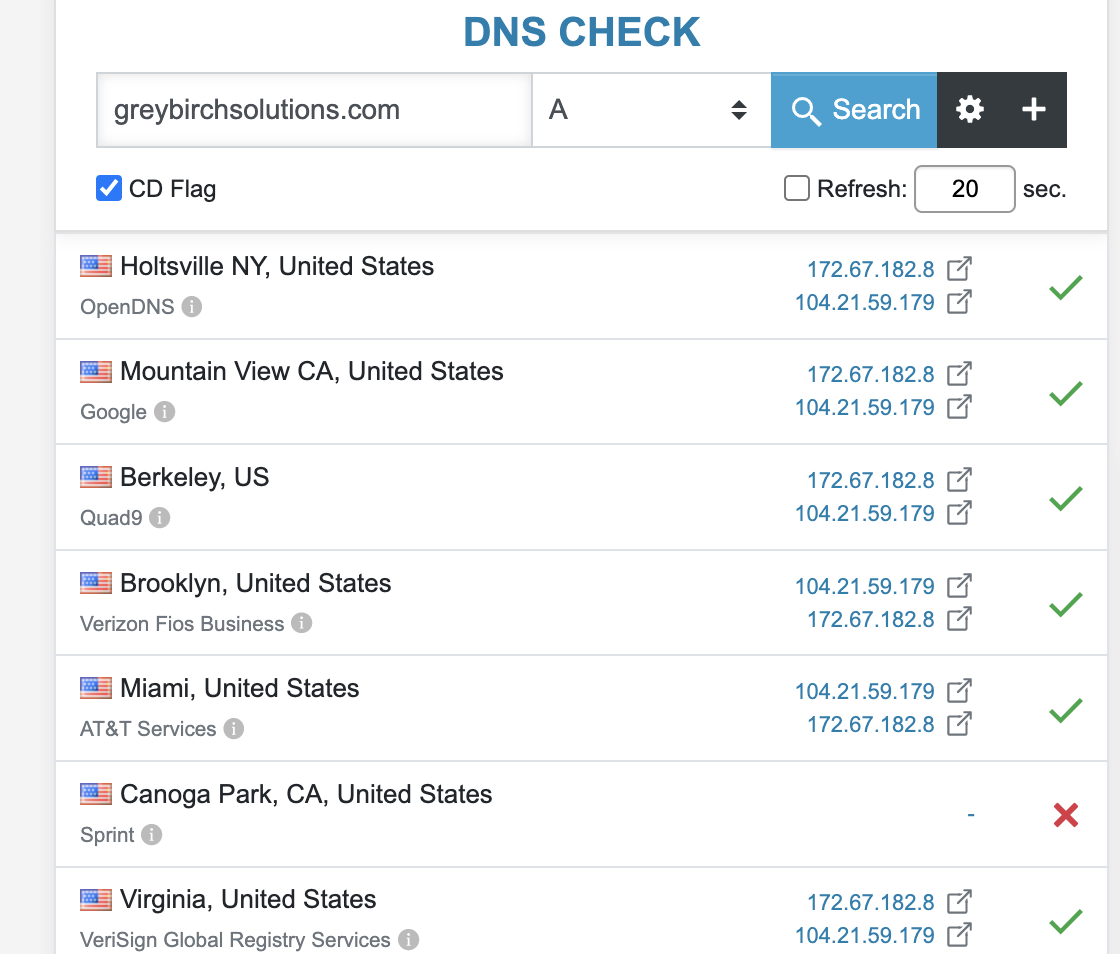Click the greybirchsolutions.com domain input field
The width and height of the screenshot is (1120, 954).
[313, 110]
